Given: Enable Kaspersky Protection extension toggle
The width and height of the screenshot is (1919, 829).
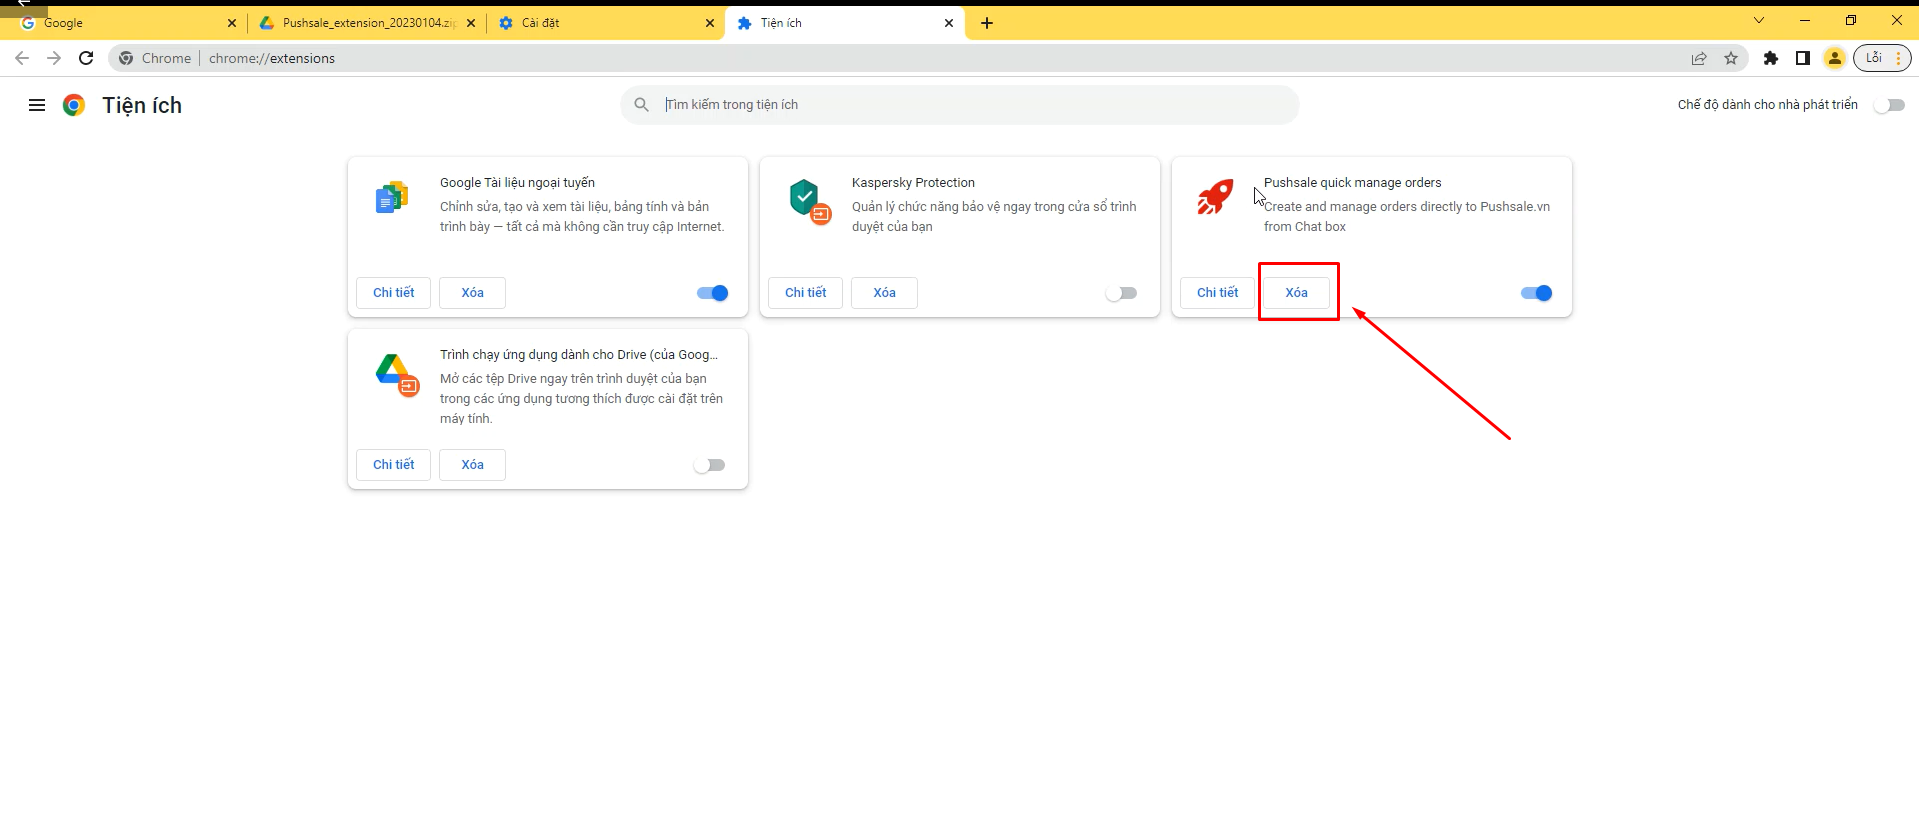Looking at the screenshot, I should (1121, 293).
